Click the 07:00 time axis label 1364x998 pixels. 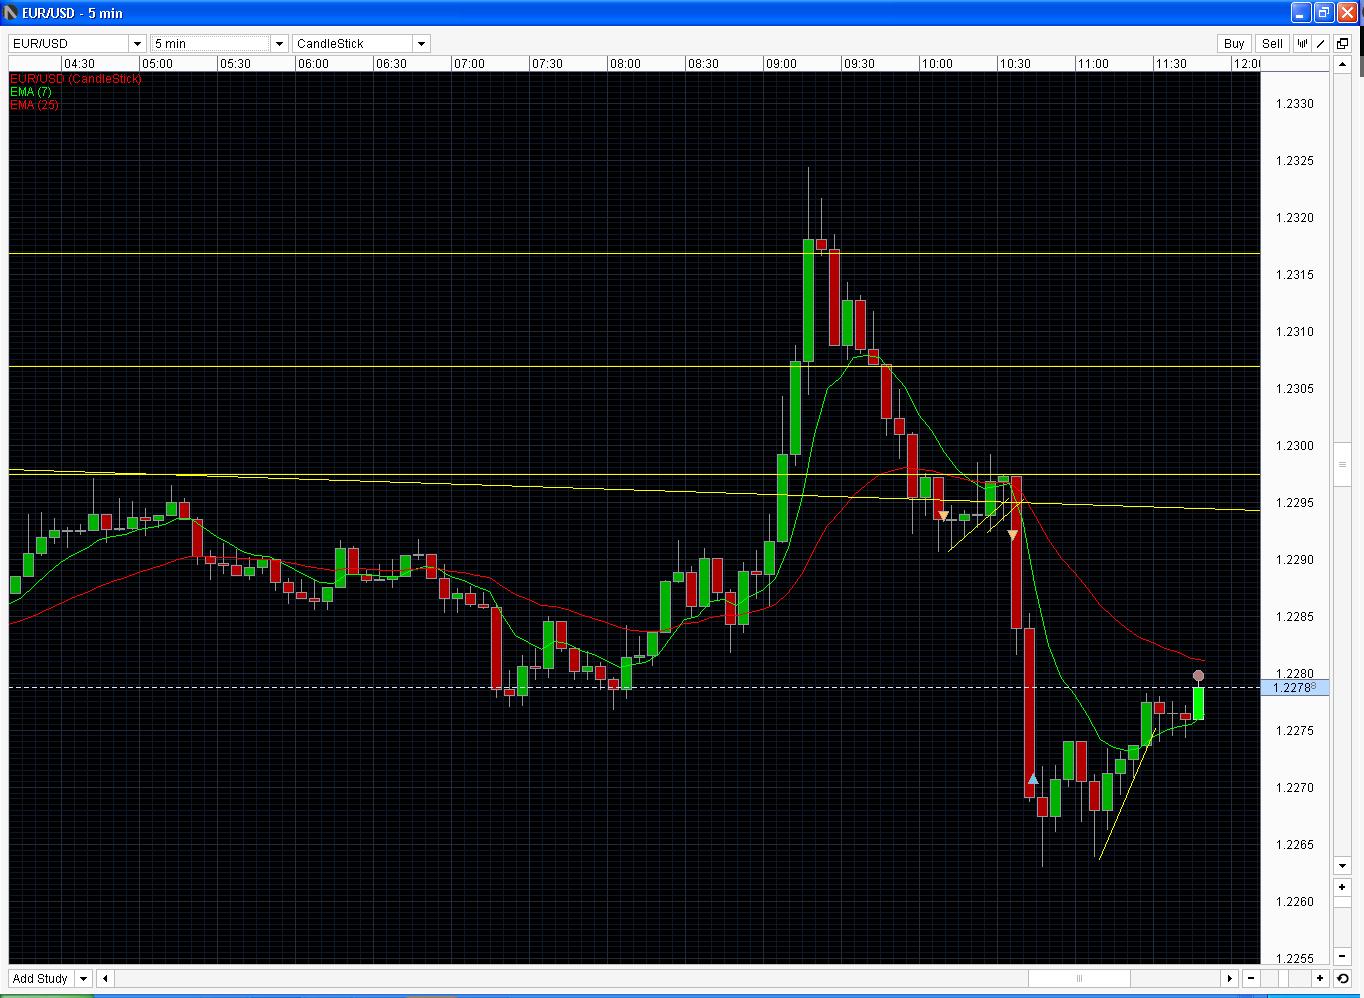[469, 64]
